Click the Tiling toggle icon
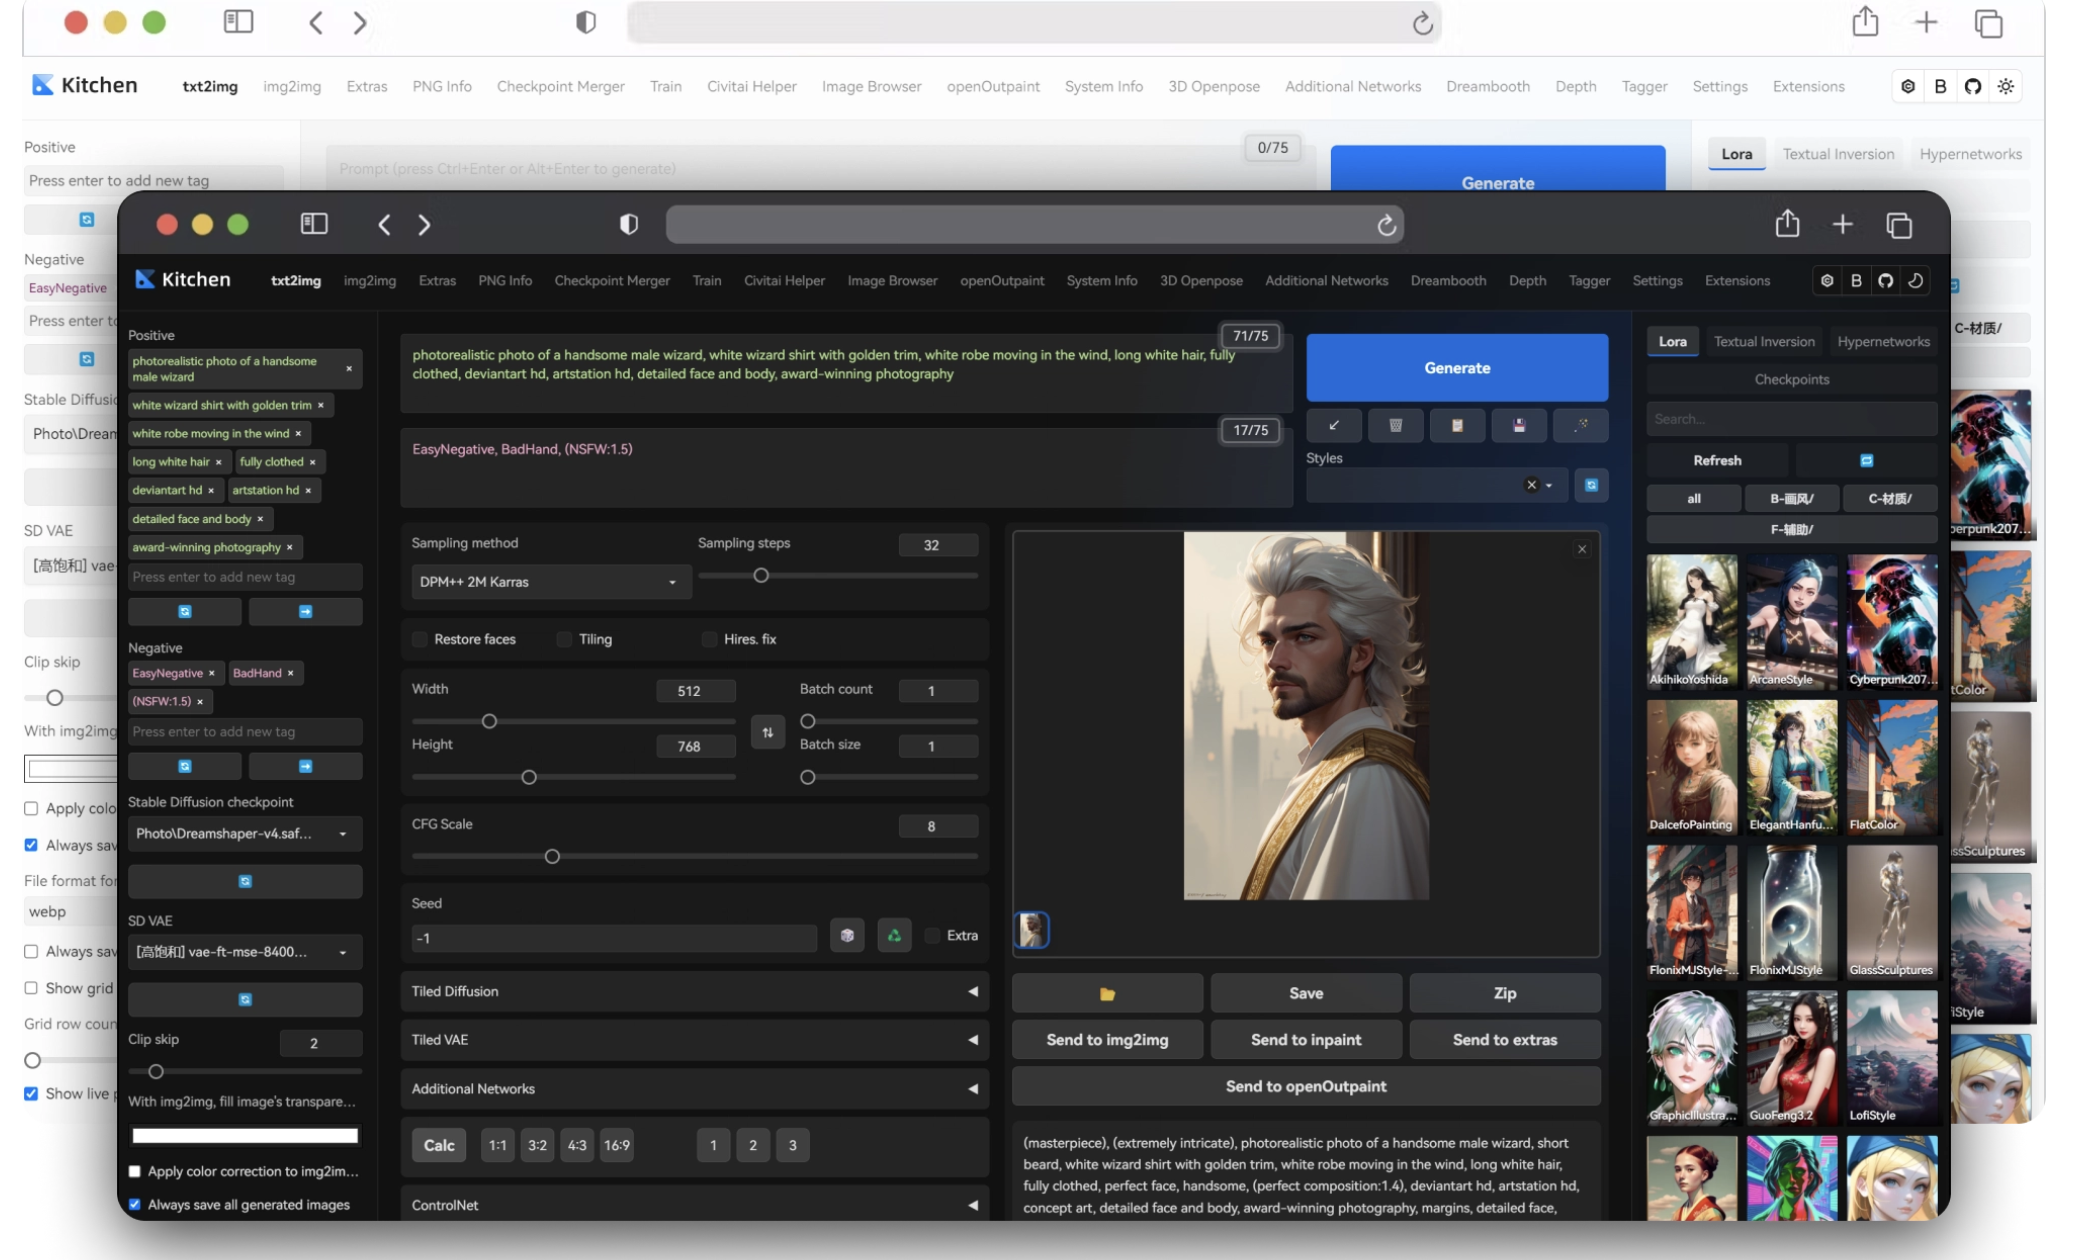Screen dimensions: 2074x1260 coord(564,638)
